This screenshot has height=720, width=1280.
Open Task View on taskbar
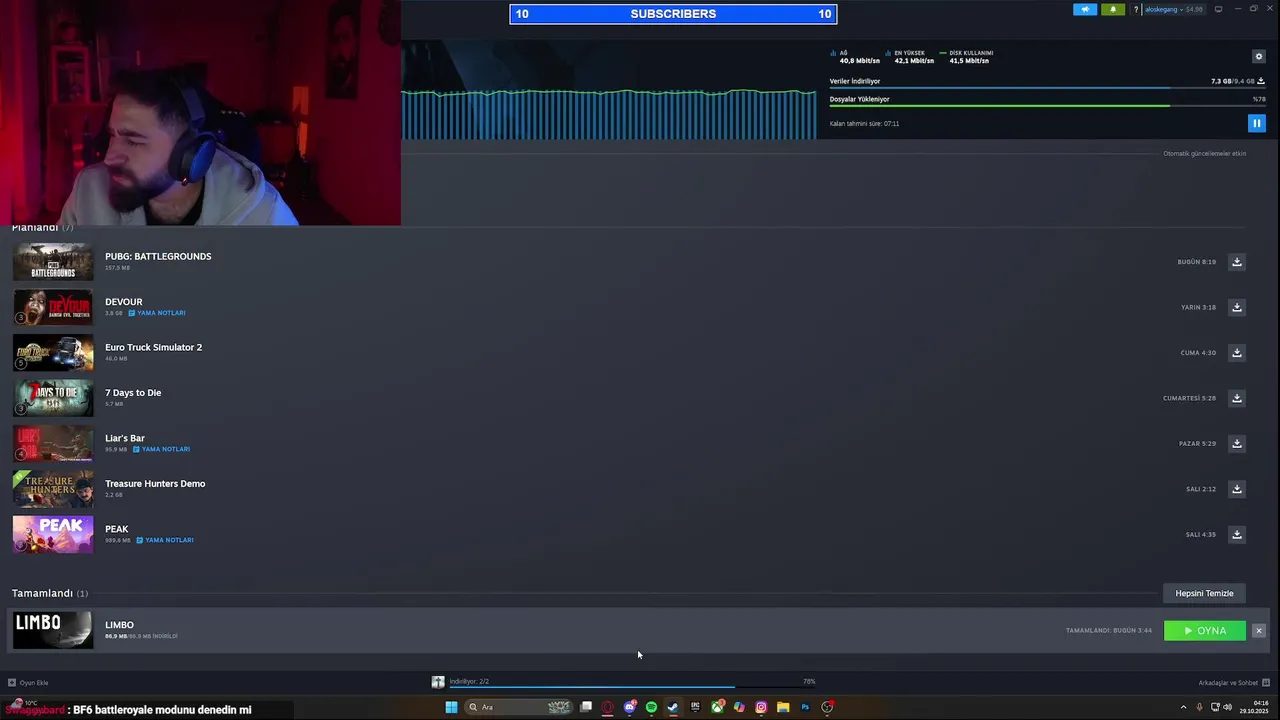click(586, 707)
